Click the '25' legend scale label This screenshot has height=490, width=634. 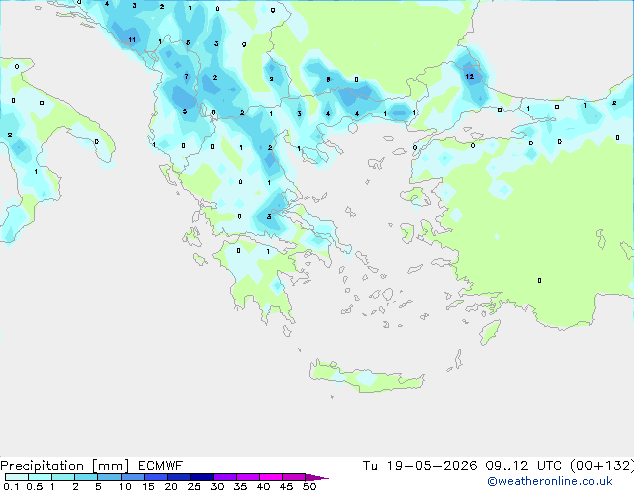tap(194, 486)
